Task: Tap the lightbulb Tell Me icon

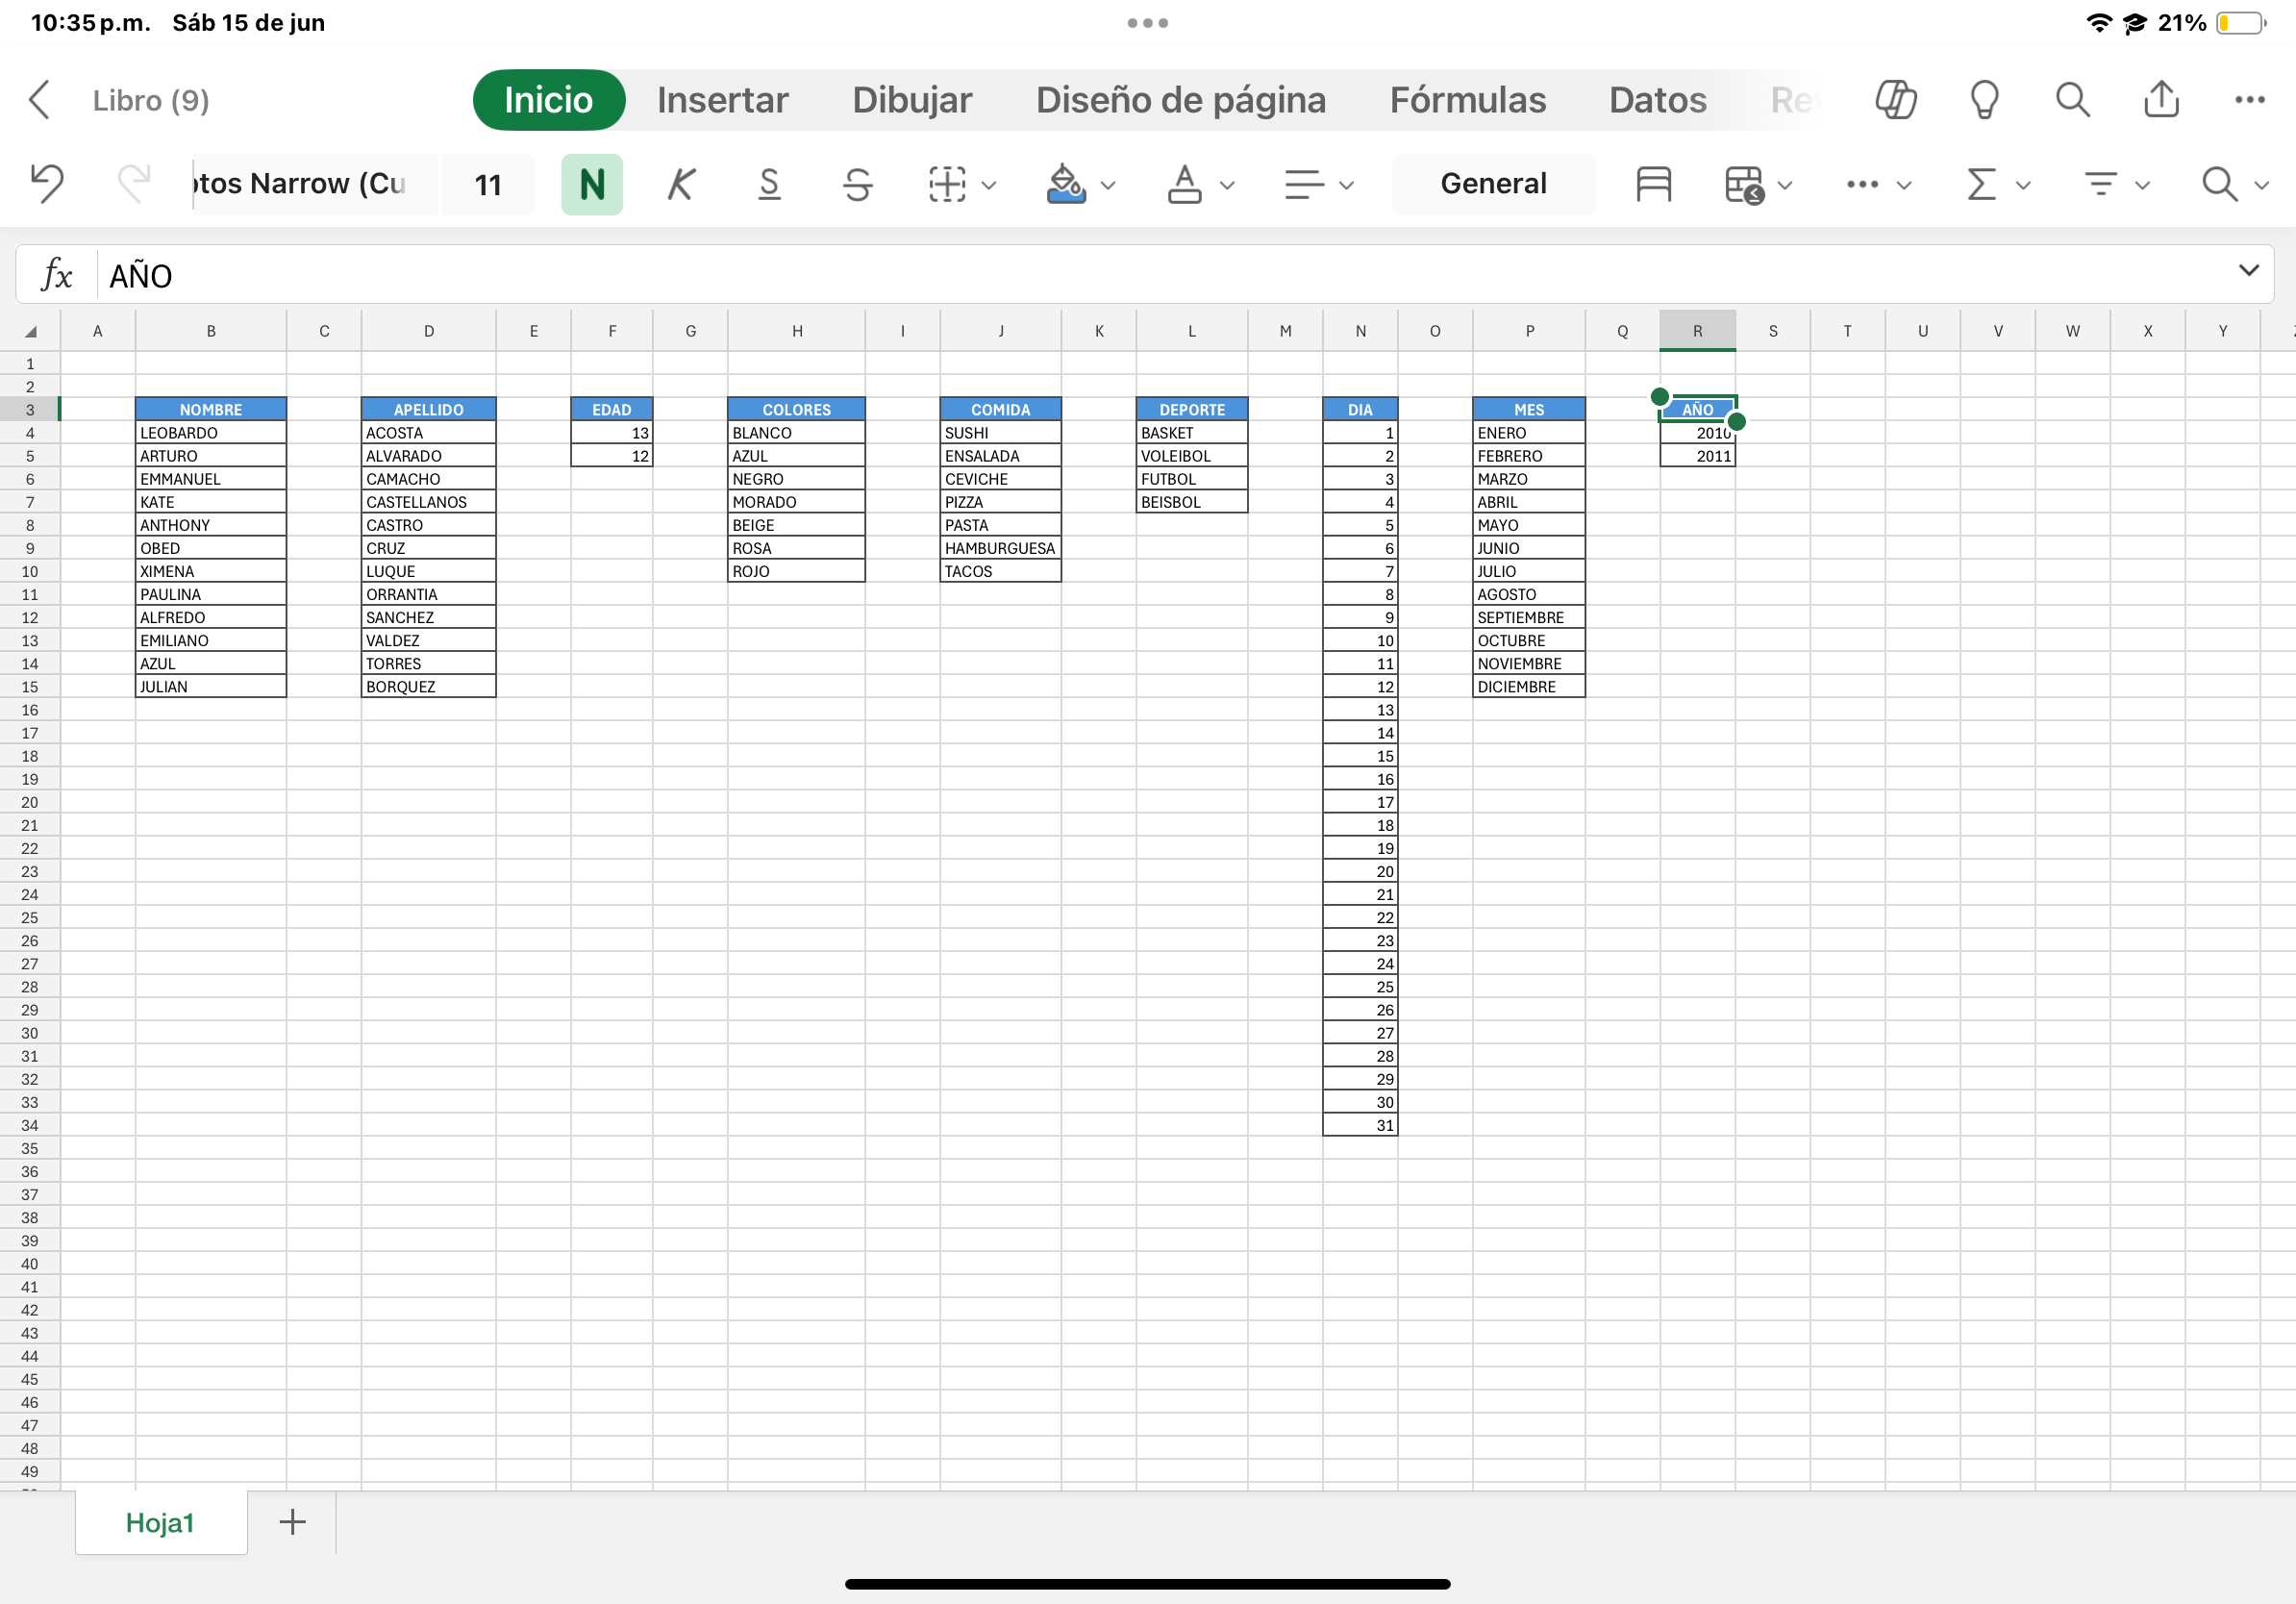Action: pyautogui.click(x=1984, y=100)
